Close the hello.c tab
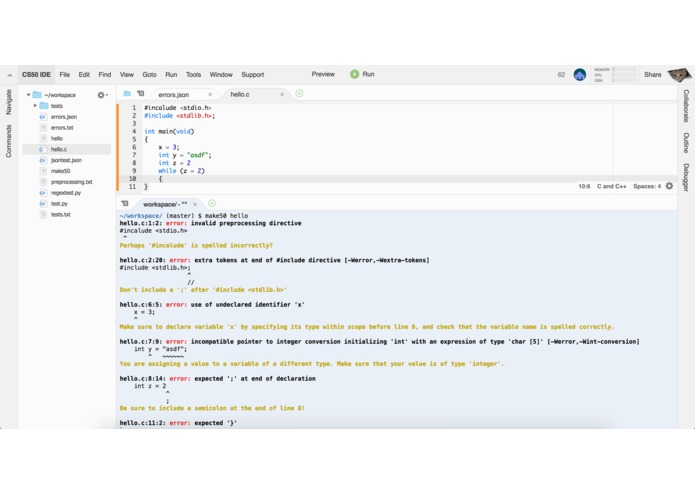This screenshot has height=494, width=695. 282,94
